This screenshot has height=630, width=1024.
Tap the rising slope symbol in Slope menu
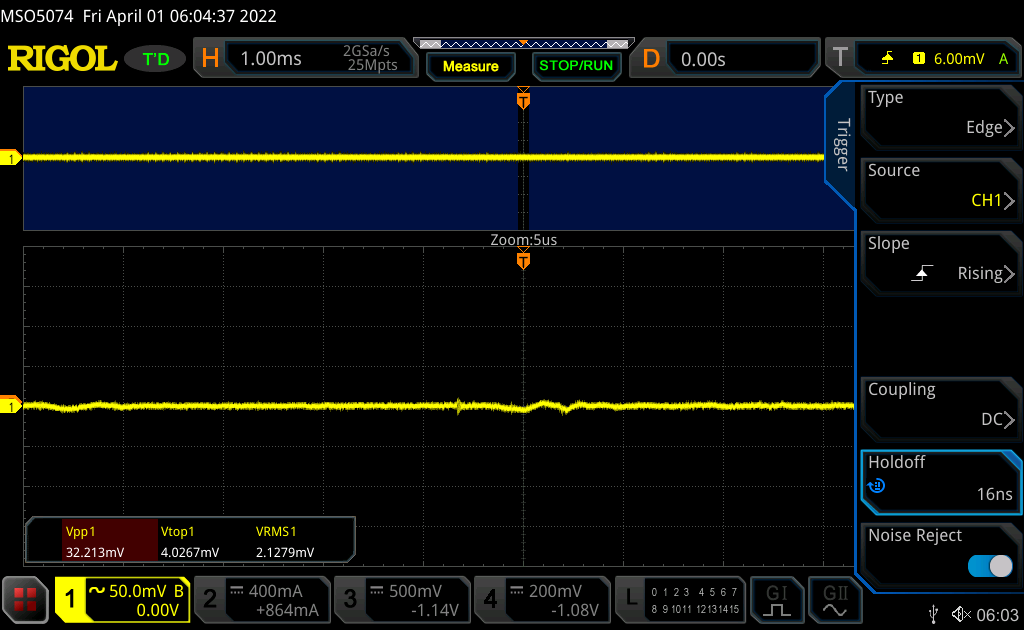pos(921,273)
